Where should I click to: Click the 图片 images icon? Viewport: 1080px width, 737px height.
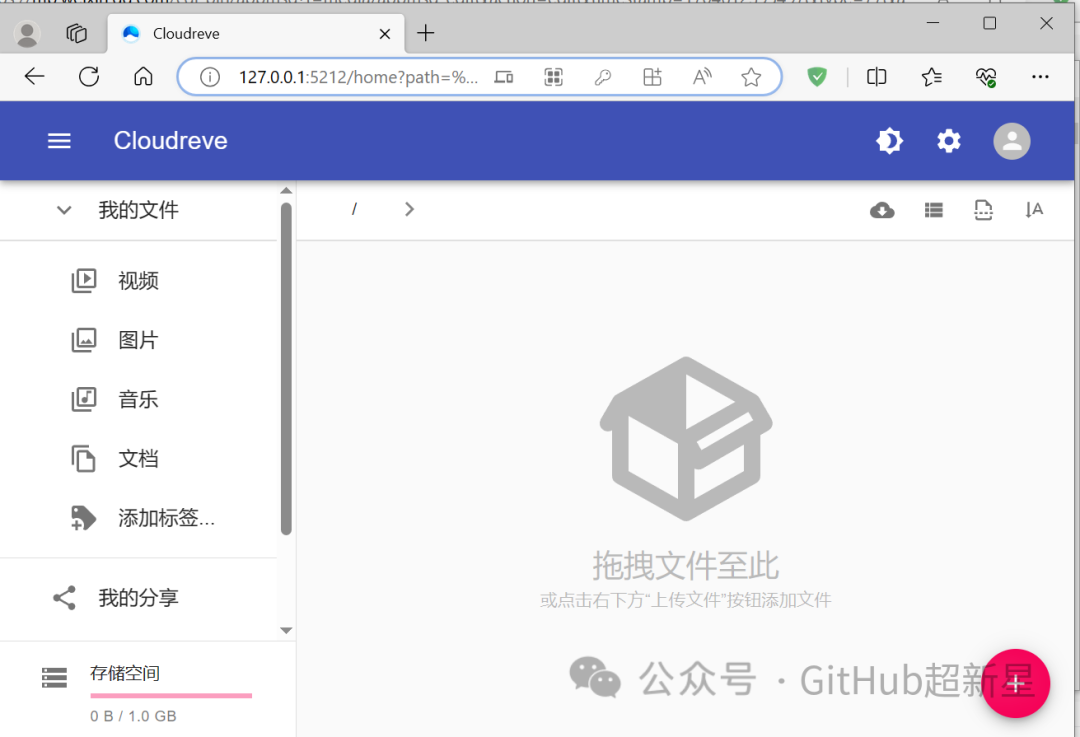coord(84,340)
